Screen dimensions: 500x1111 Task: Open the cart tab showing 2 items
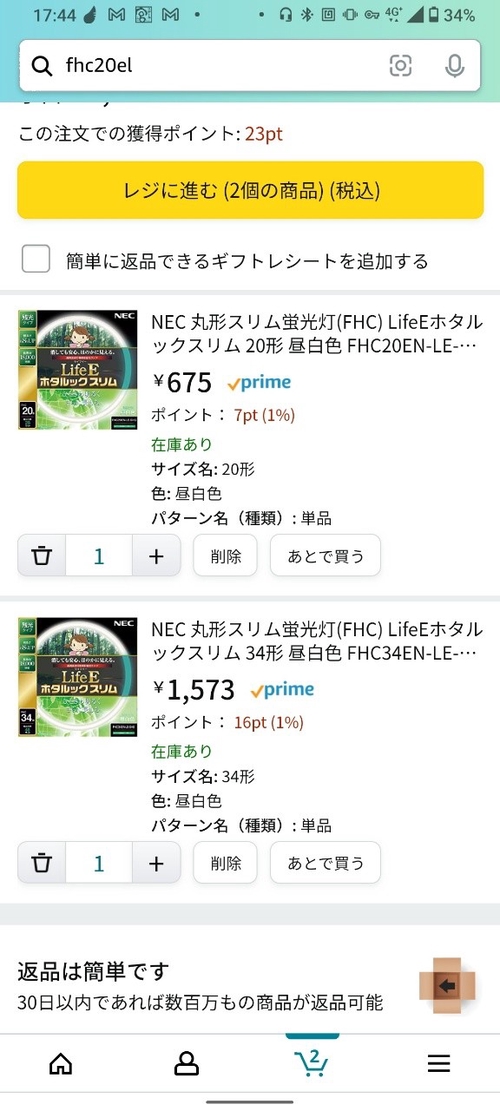coord(312,1063)
